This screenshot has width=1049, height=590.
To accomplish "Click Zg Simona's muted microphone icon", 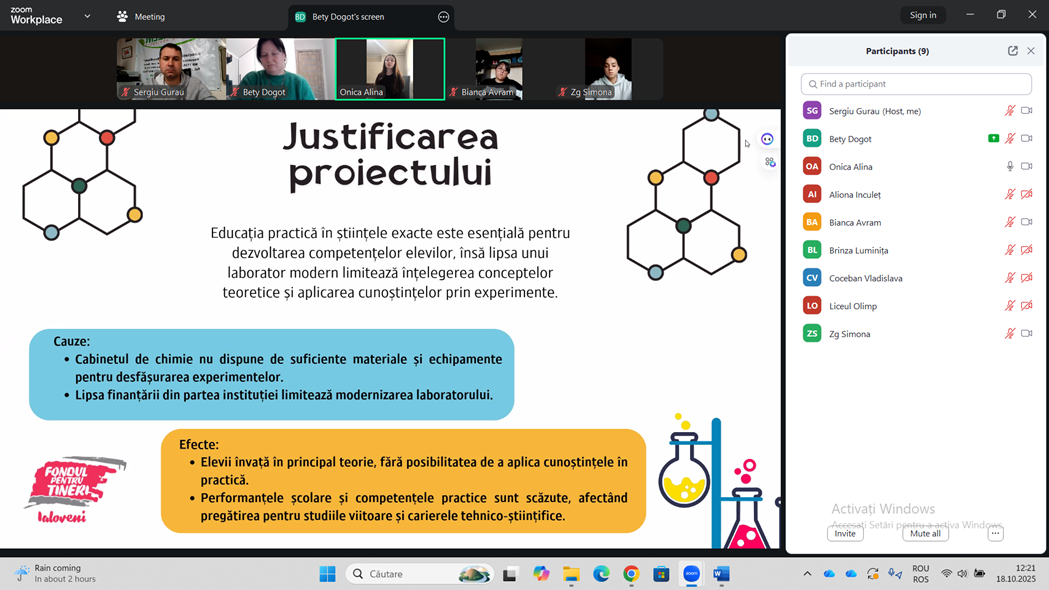I will click(x=1010, y=334).
